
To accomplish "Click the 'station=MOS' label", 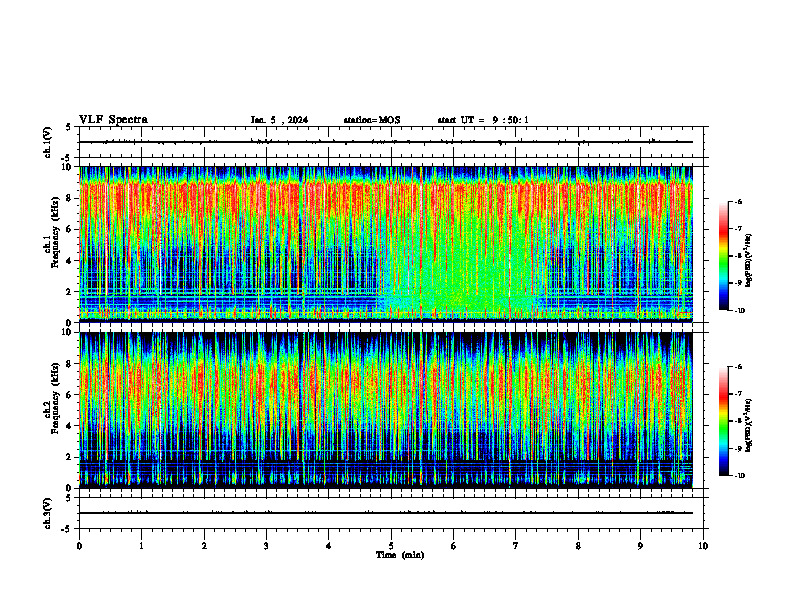I will click(372, 120).
